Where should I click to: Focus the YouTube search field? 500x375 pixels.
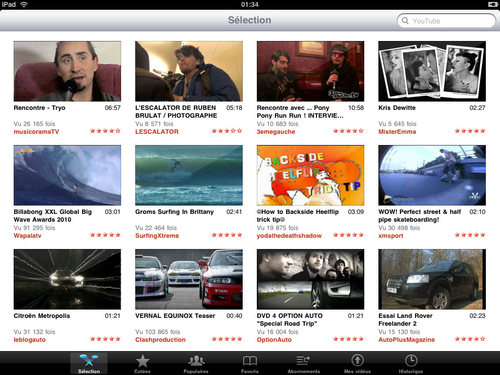click(447, 21)
